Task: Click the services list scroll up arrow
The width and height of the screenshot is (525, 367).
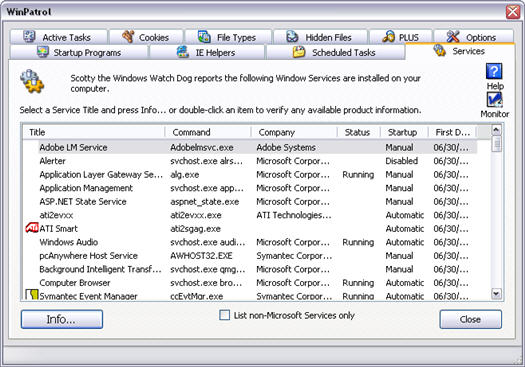Action: [496, 130]
